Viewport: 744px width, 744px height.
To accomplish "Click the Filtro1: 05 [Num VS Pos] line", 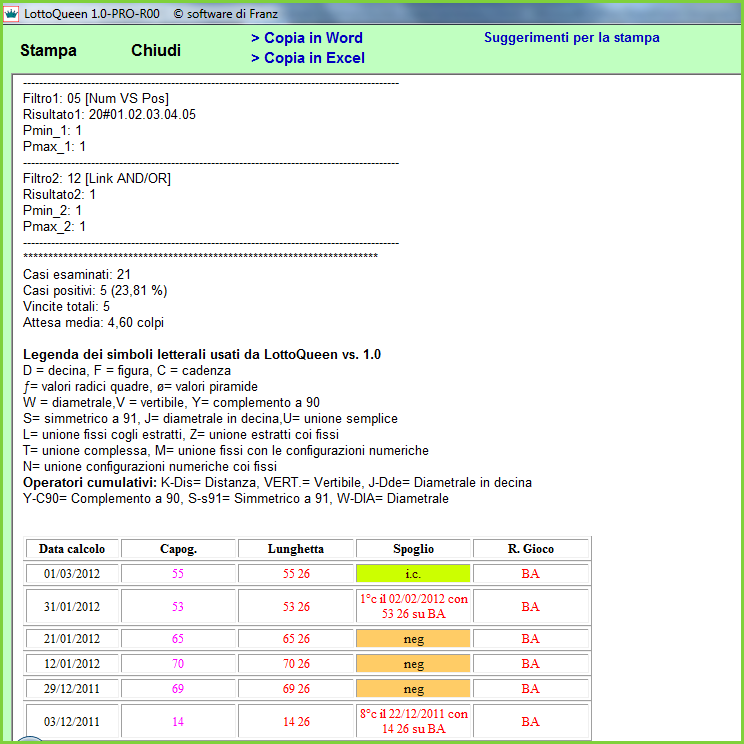I will pyautogui.click(x=96, y=98).
